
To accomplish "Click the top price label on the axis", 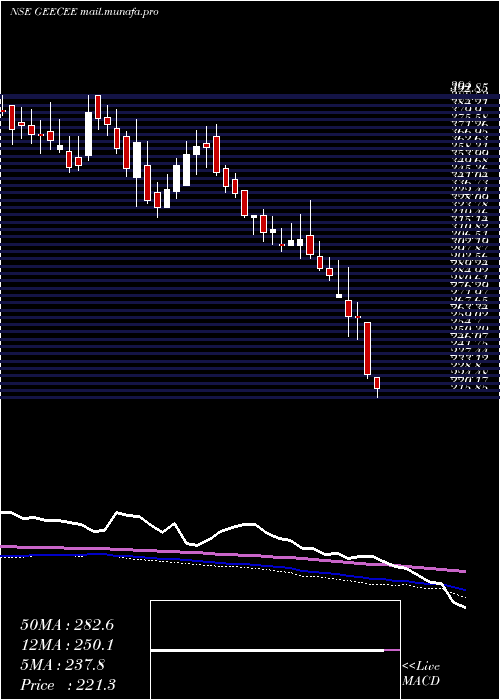I will 469,88.
